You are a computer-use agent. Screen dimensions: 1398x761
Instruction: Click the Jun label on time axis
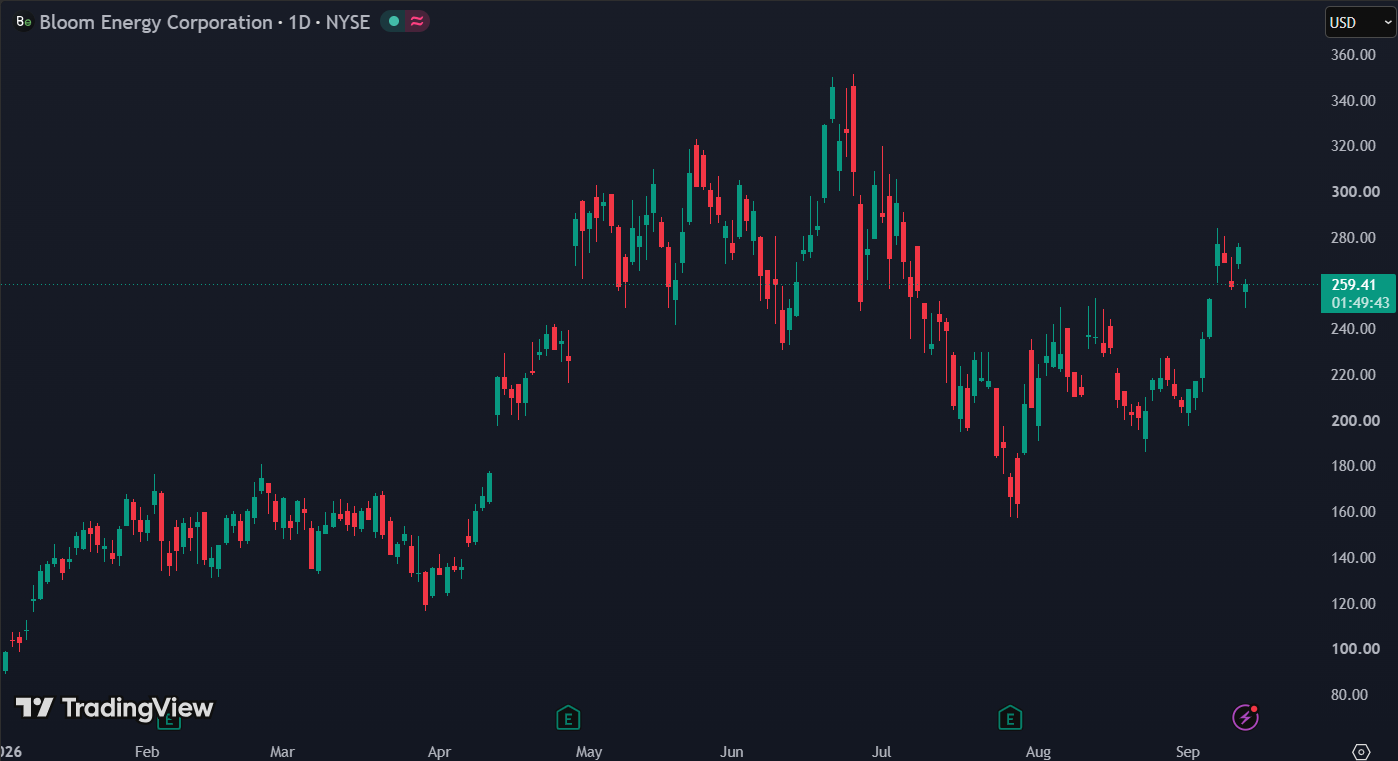(732, 752)
